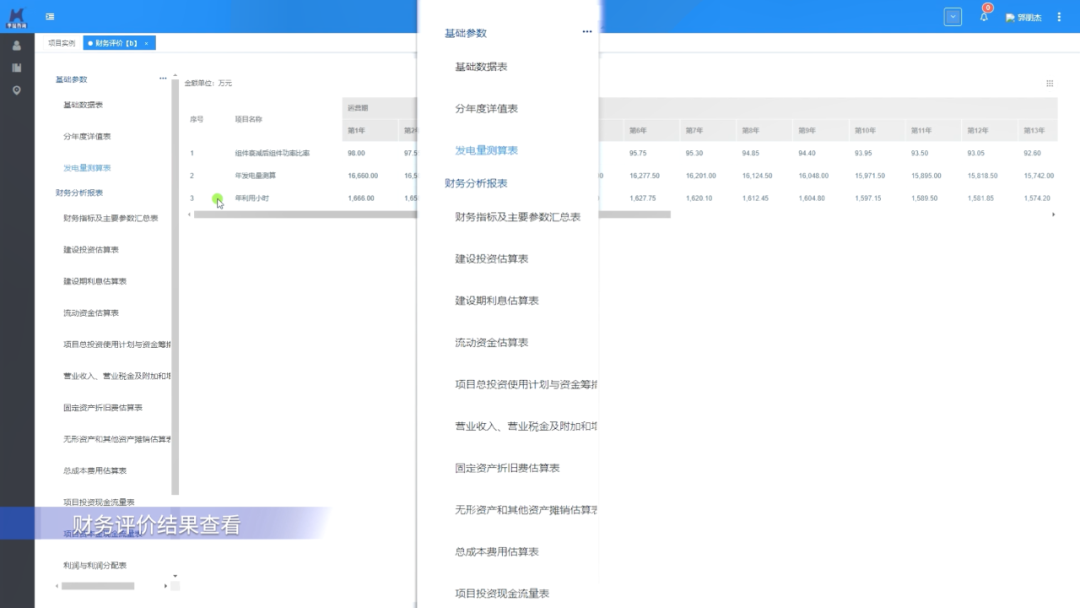Click the left sidebar vertical scrollbar thumb
Image resolution: width=1080 pixels, height=608 pixels.
click(x=175, y=288)
